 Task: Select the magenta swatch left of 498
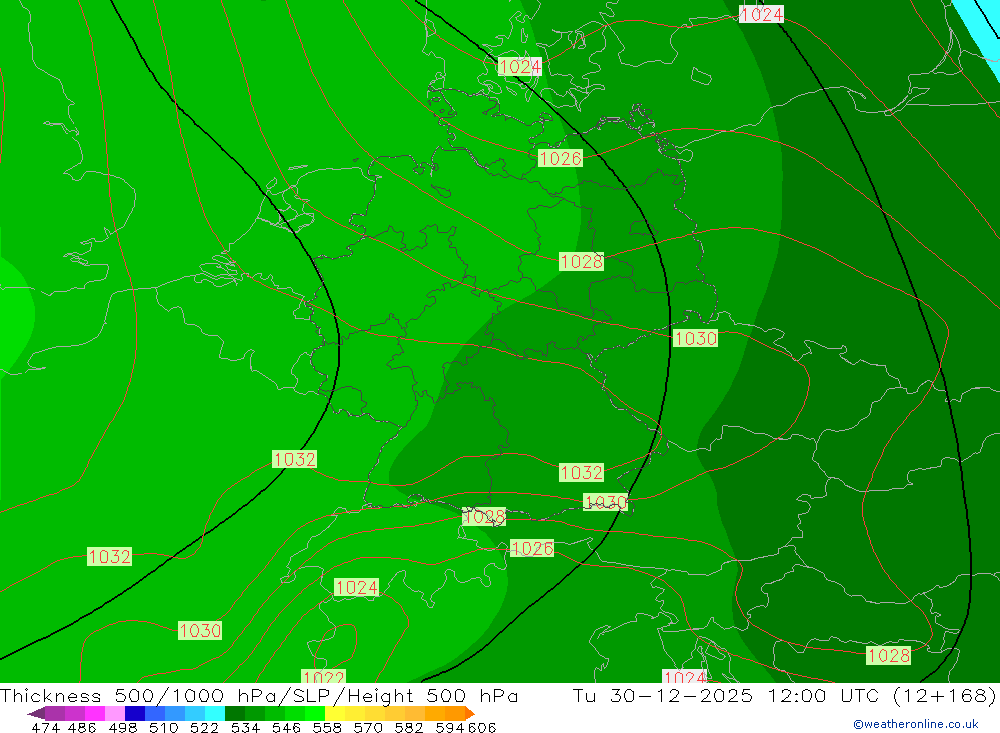point(95,713)
